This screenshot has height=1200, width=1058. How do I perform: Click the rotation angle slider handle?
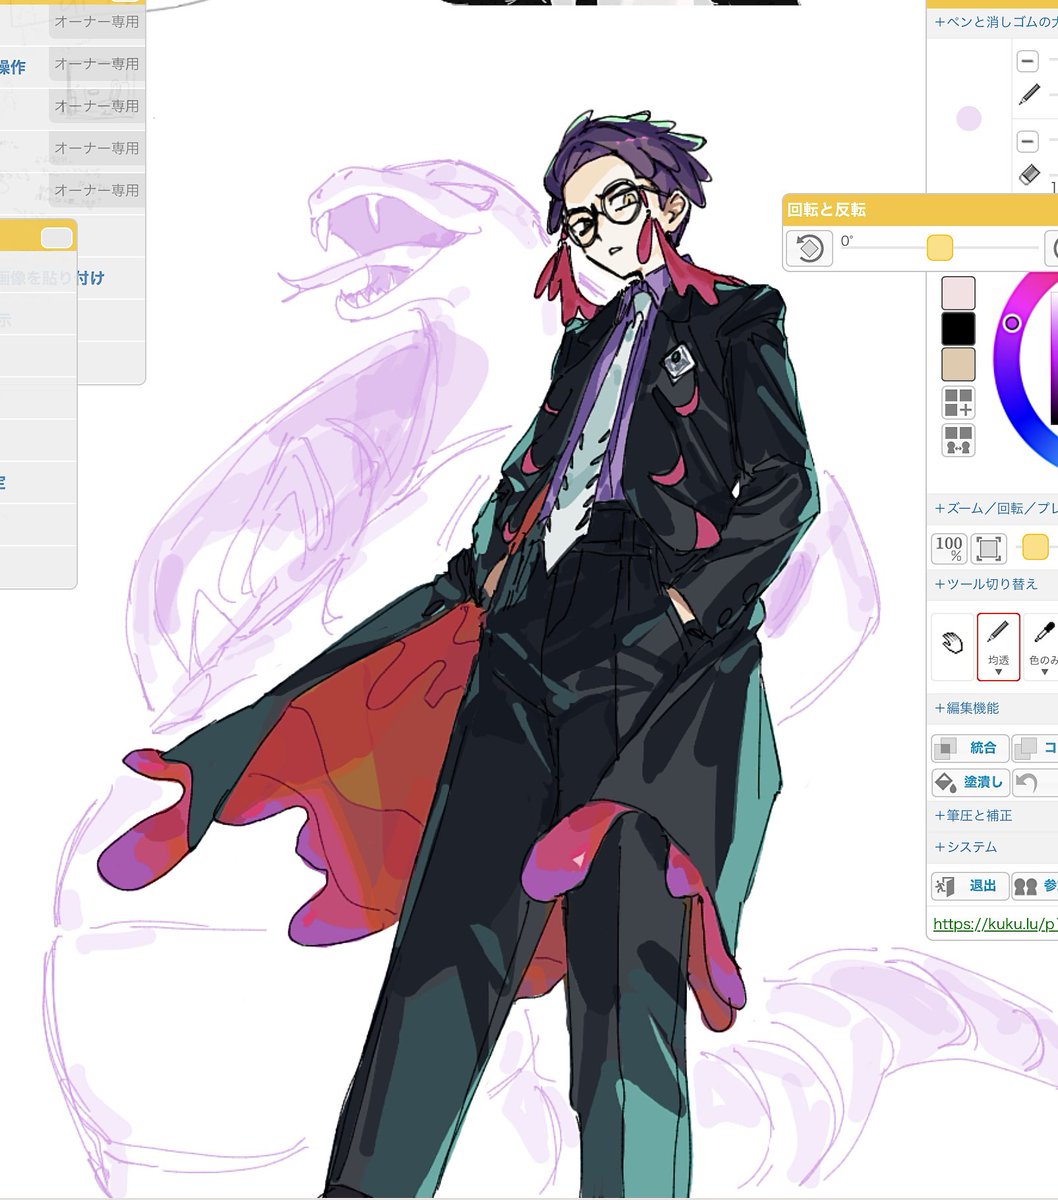[x=939, y=247]
